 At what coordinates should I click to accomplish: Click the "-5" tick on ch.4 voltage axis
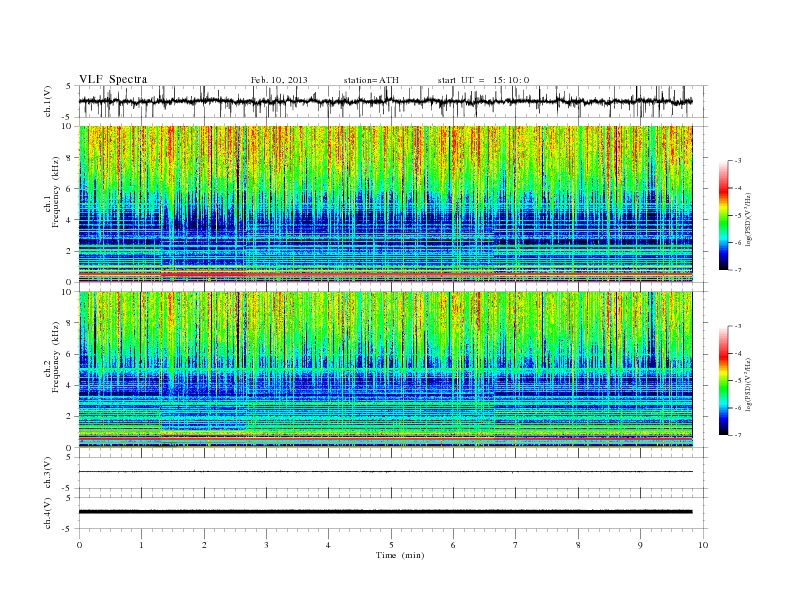coord(68,529)
